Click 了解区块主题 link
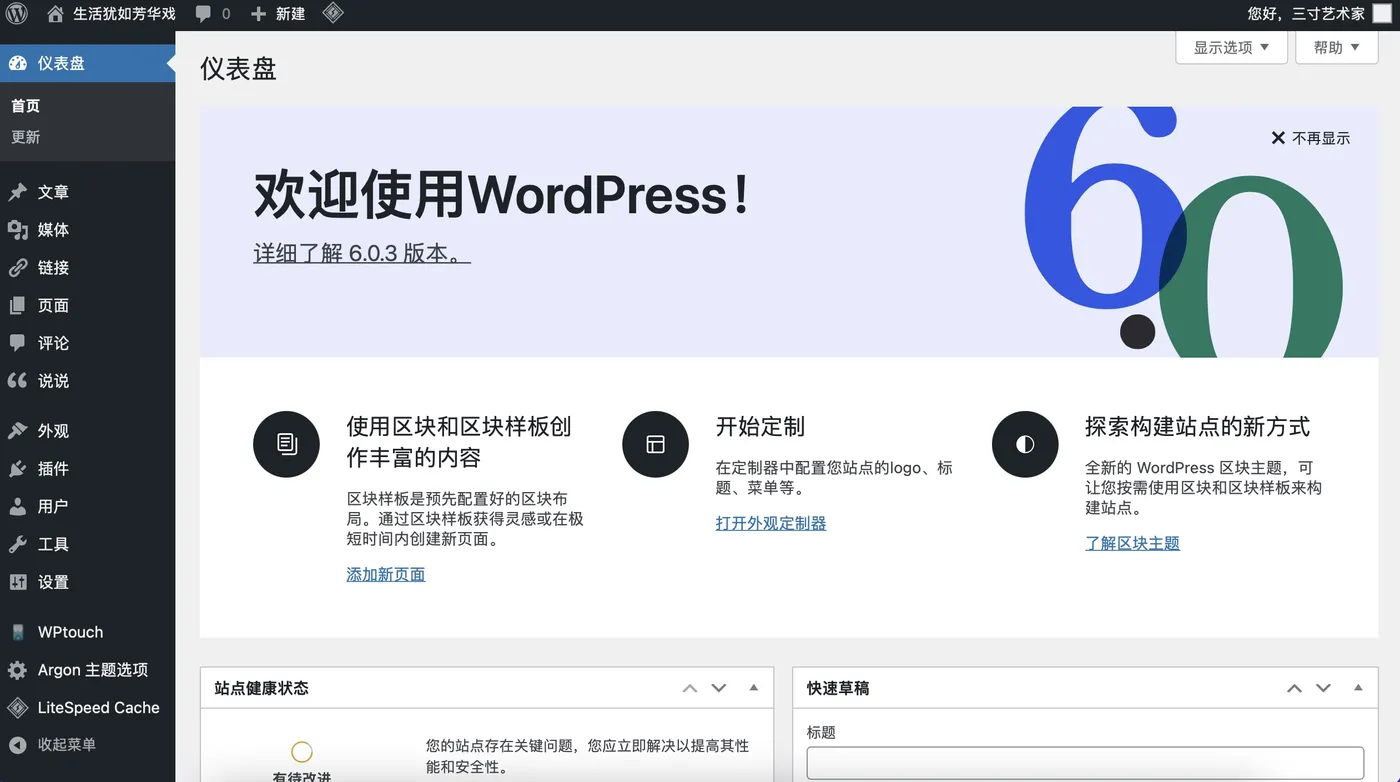This screenshot has height=782, width=1400. 1133,543
